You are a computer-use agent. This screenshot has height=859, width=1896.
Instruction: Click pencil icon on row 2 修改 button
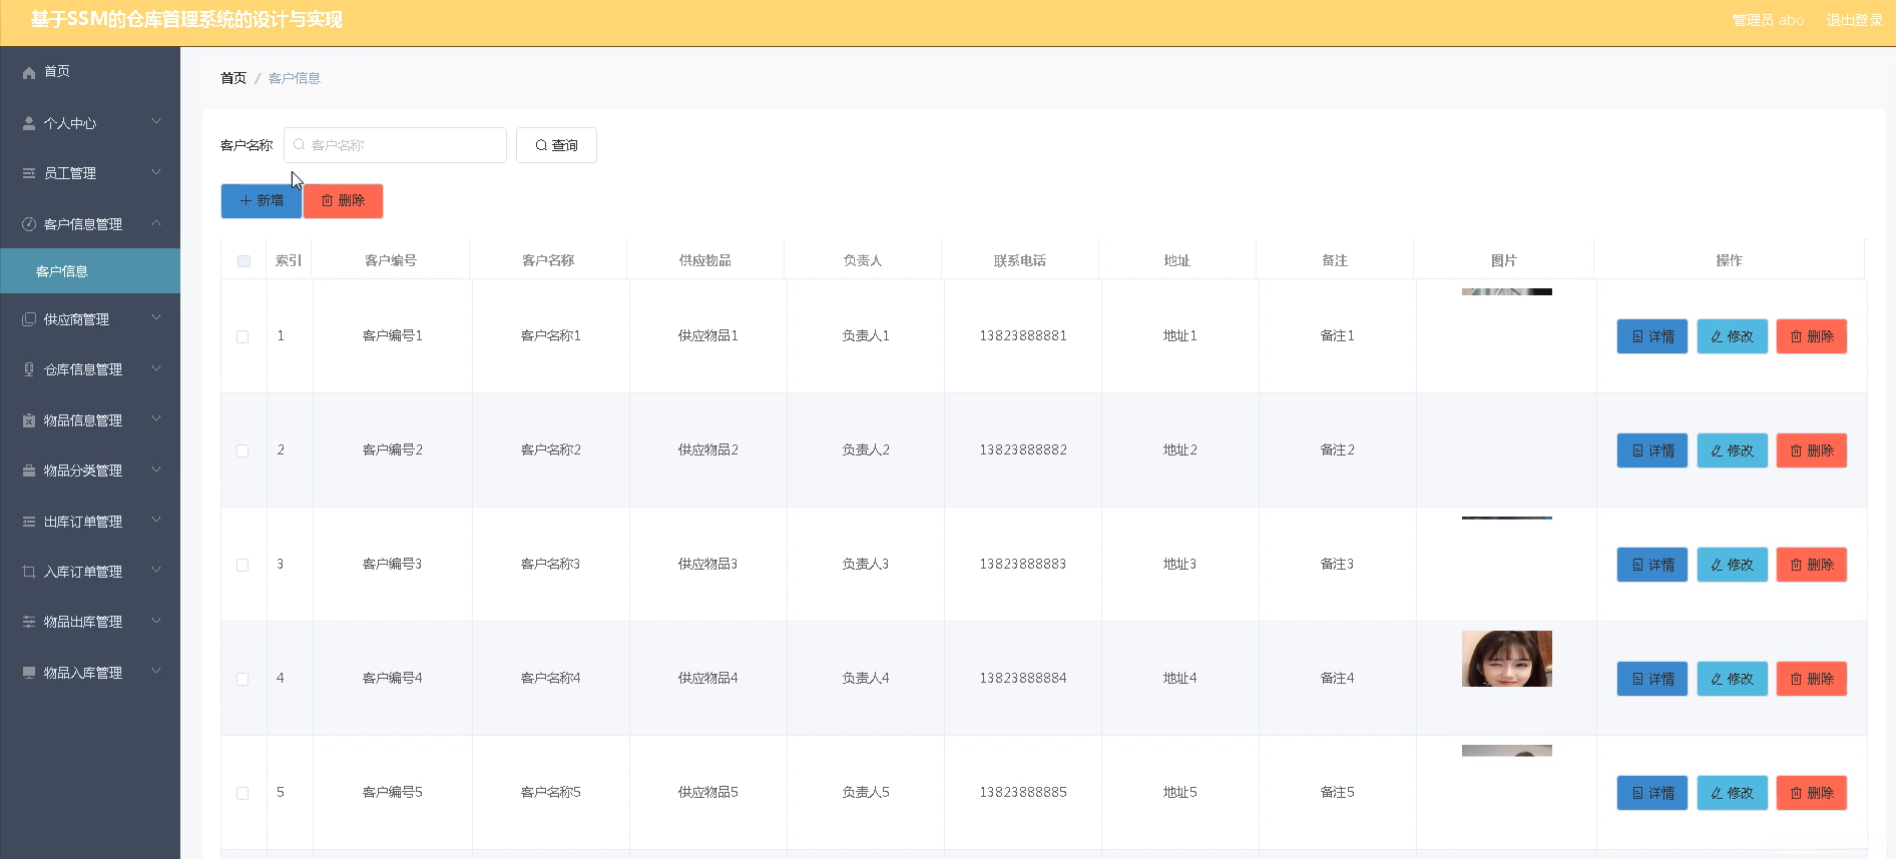tap(1717, 450)
